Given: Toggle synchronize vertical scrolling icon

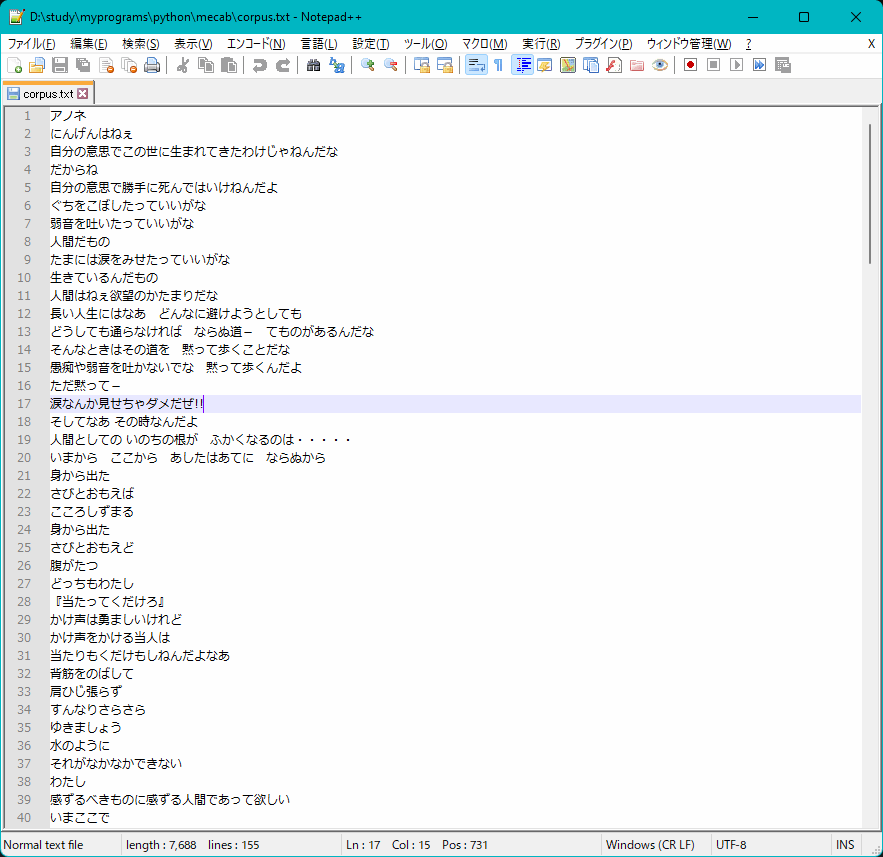Looking at the screenshot, I should (421, 65).
